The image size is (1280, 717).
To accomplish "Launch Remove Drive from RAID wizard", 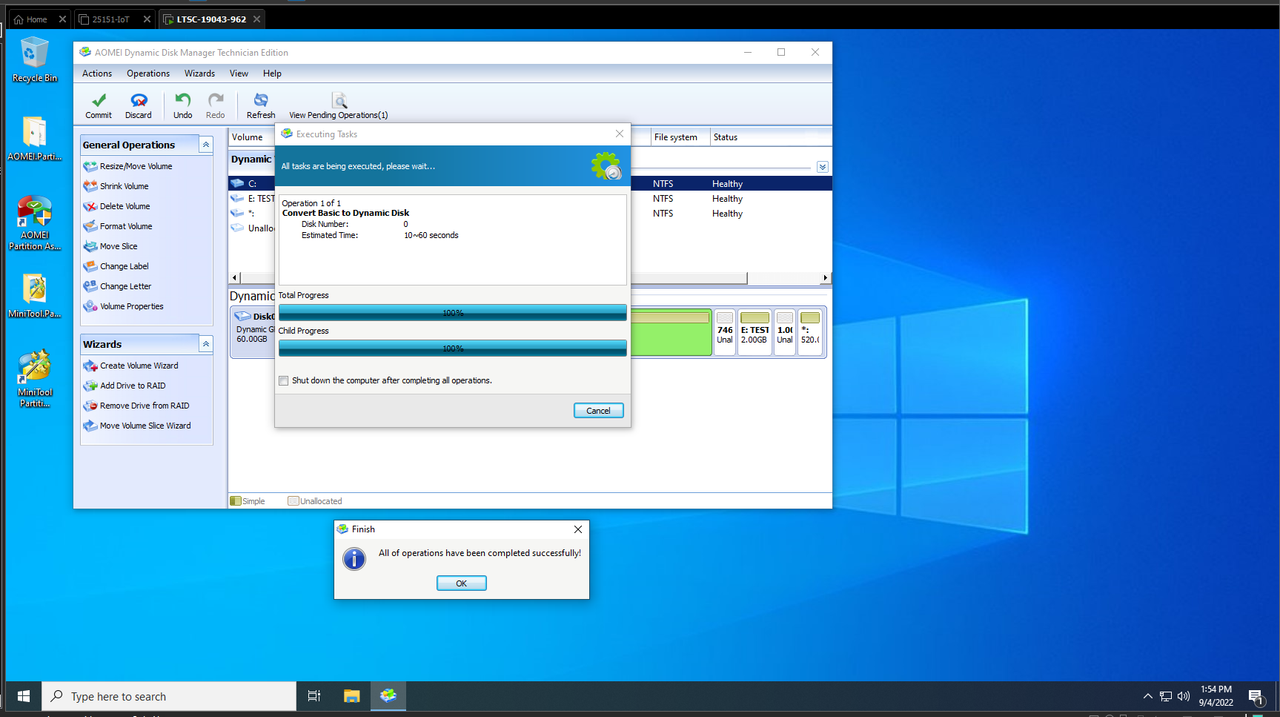I will click(136, 406).
